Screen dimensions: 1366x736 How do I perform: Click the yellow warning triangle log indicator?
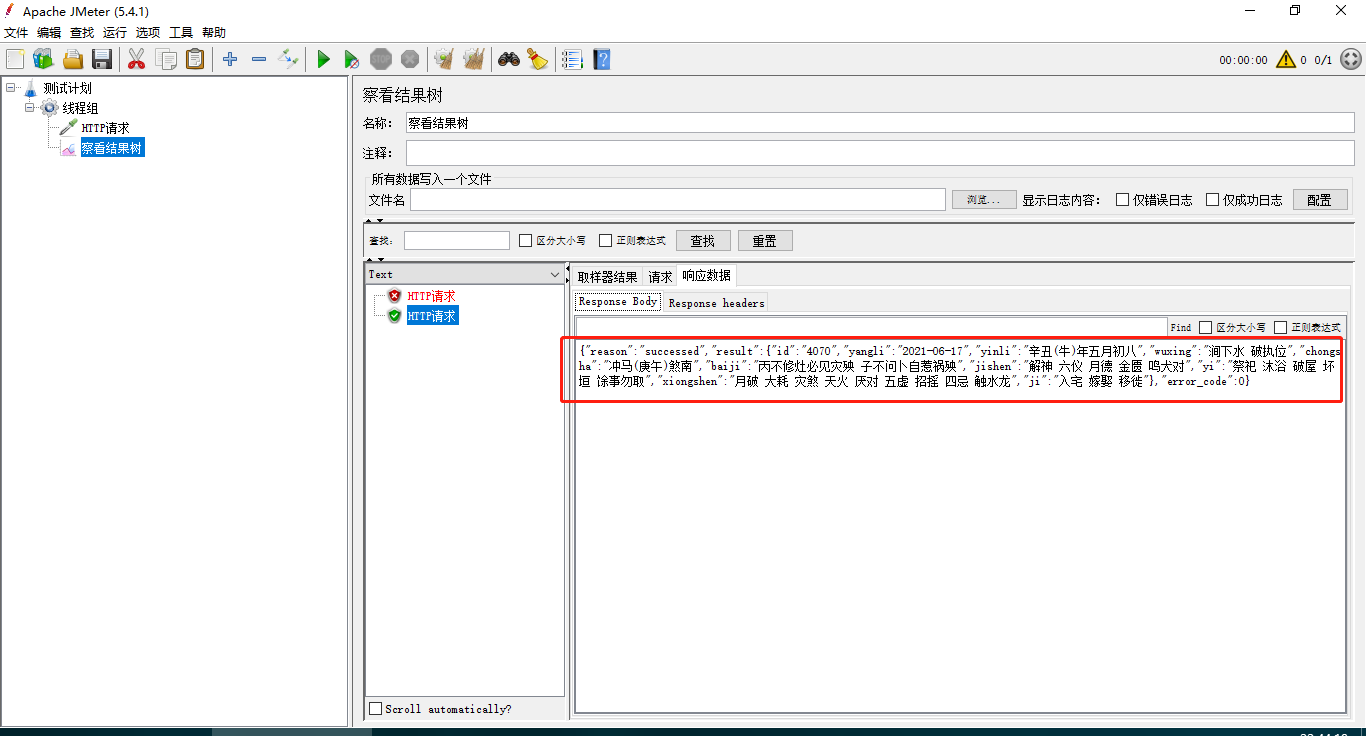1286,59
